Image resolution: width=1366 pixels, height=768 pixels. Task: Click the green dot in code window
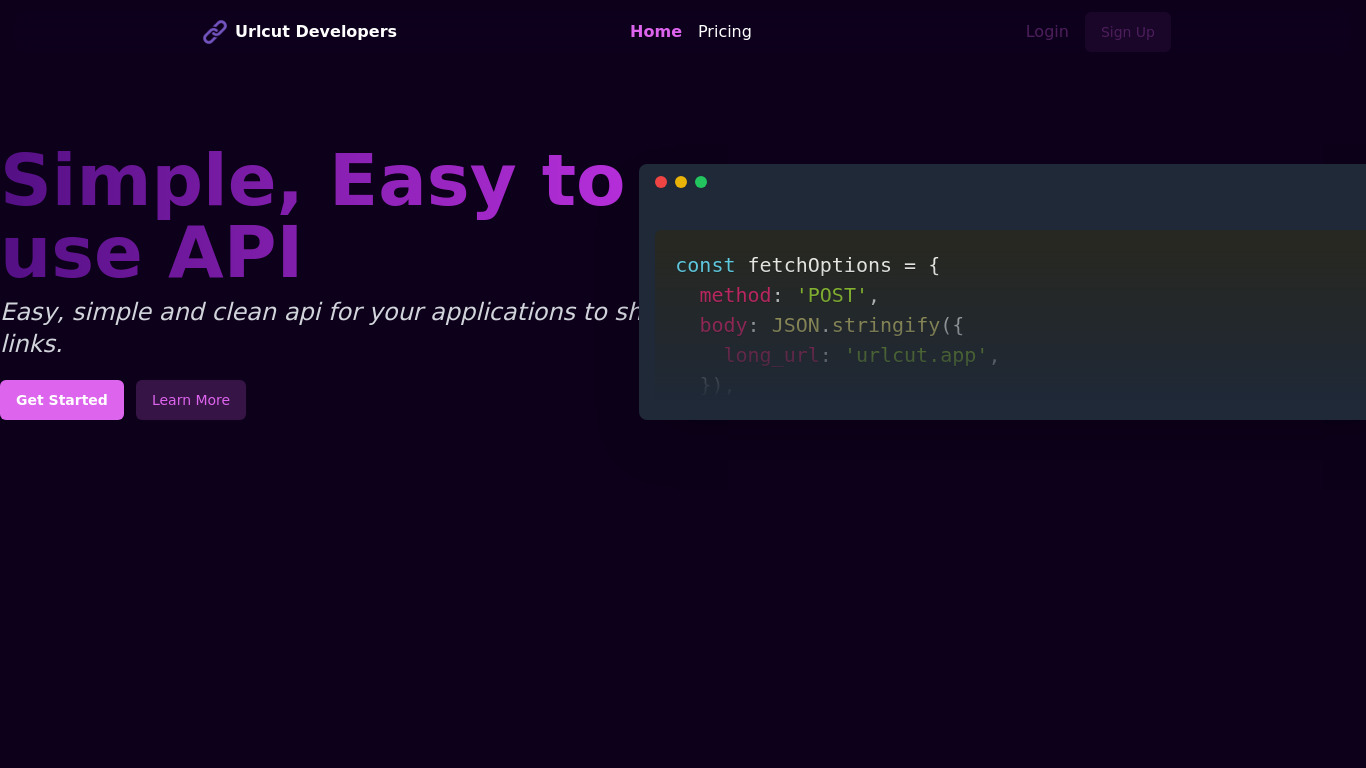[x=701, y=182]
